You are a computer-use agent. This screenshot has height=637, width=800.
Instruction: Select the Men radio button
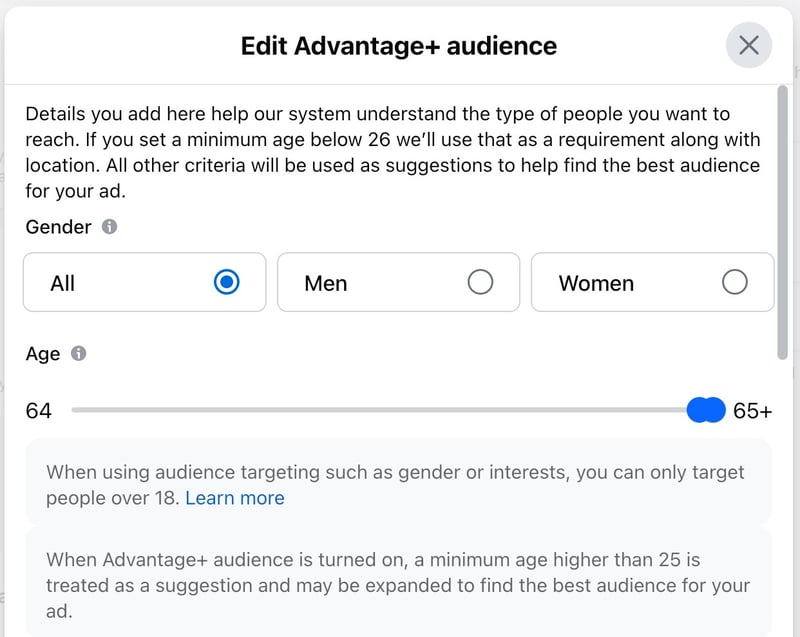coord(482,282)
